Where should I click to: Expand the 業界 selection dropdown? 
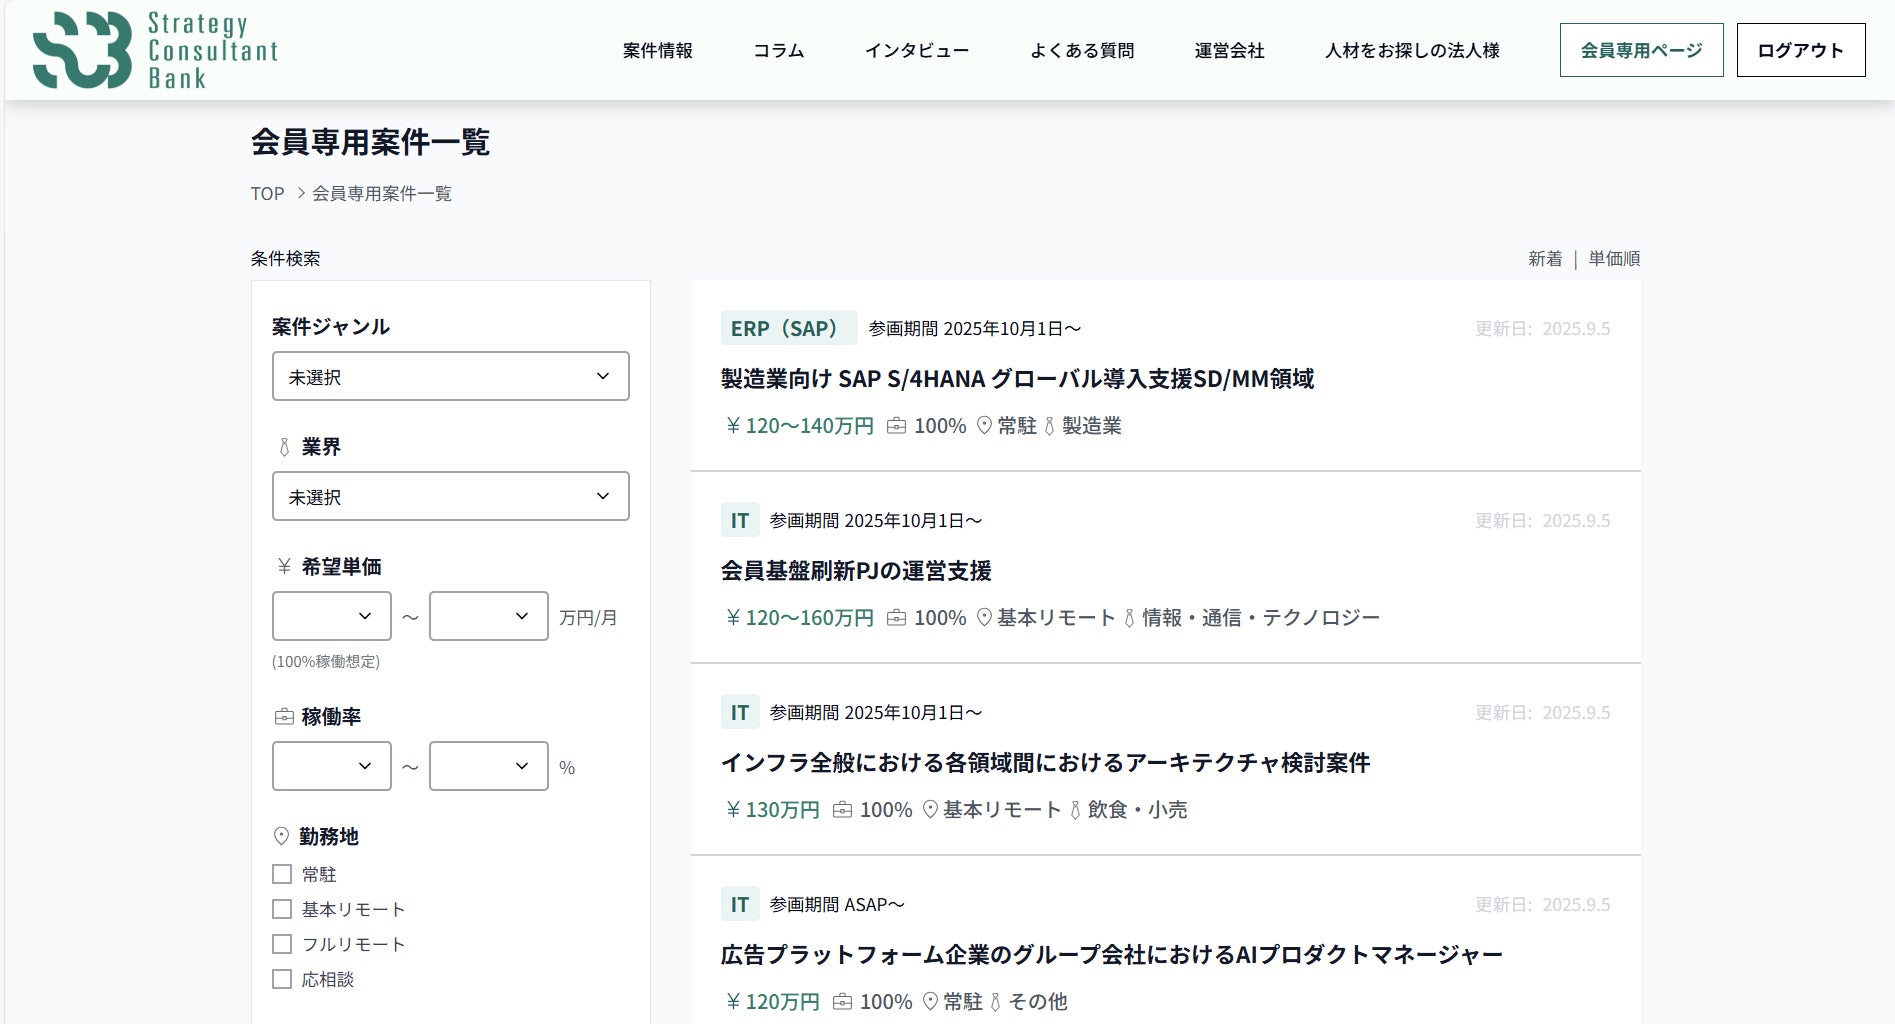[x=450, y=496]
